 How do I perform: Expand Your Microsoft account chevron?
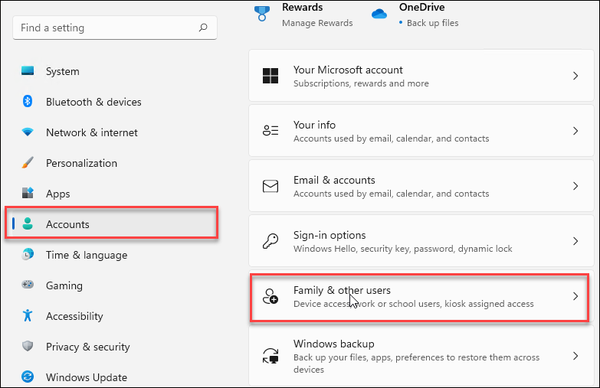(x=575, y=76)
